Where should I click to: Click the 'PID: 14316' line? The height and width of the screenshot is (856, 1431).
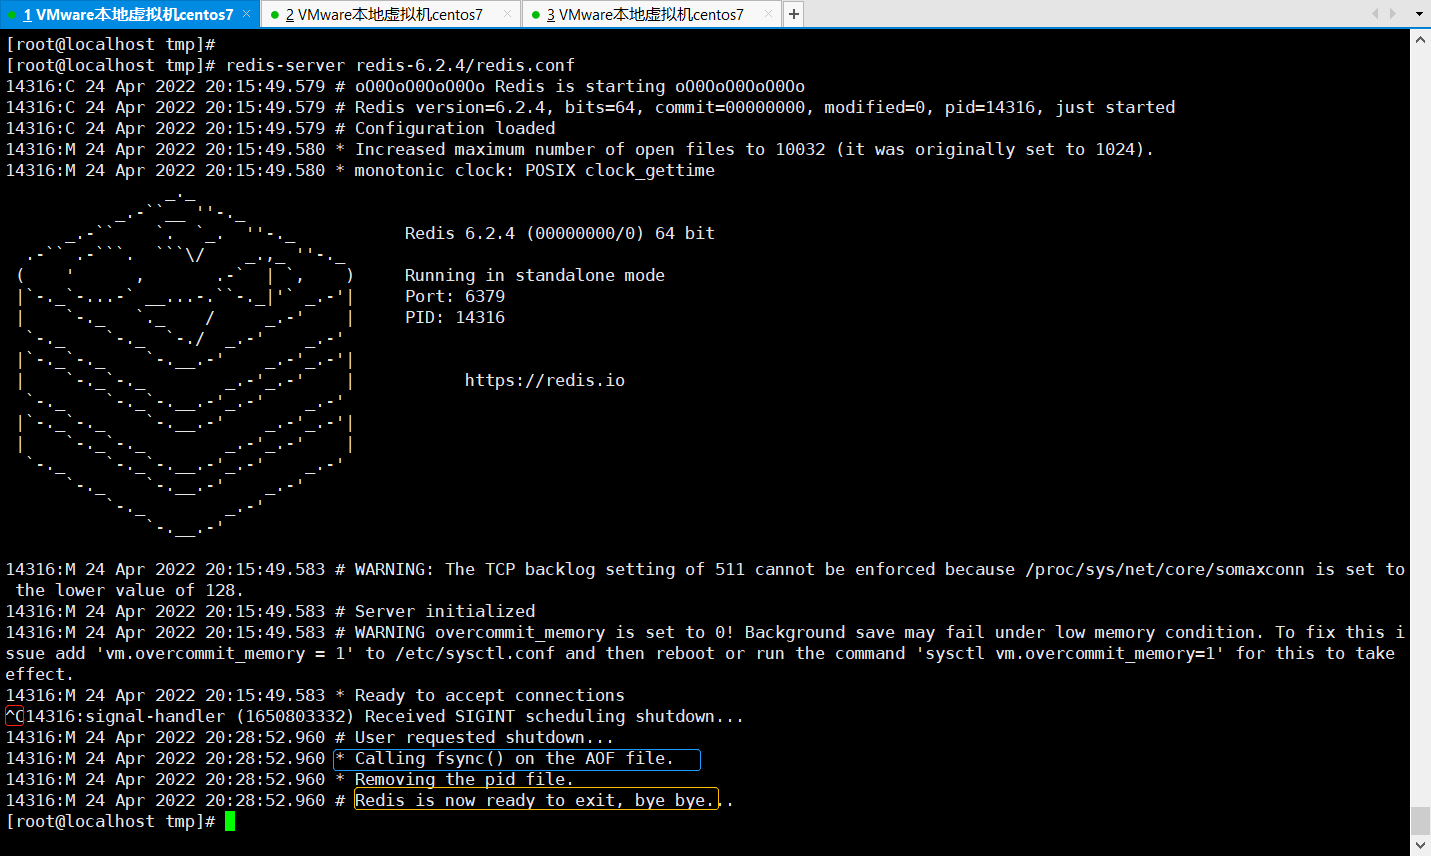point(455,317)
